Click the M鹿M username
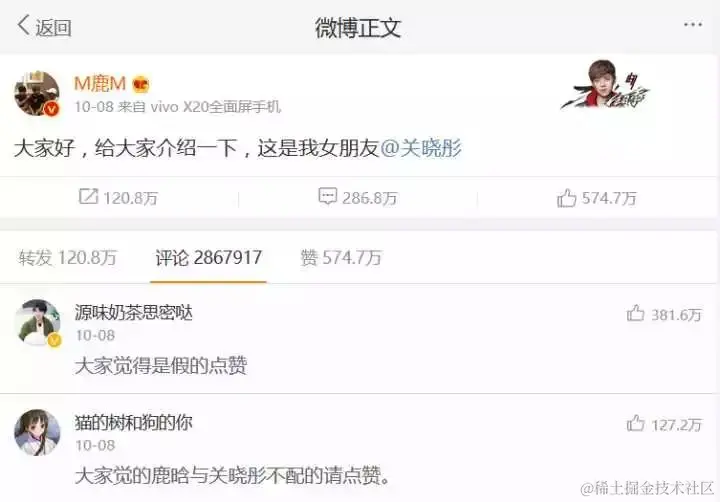Screen dimensions: 720x502 tap(100, 84)
